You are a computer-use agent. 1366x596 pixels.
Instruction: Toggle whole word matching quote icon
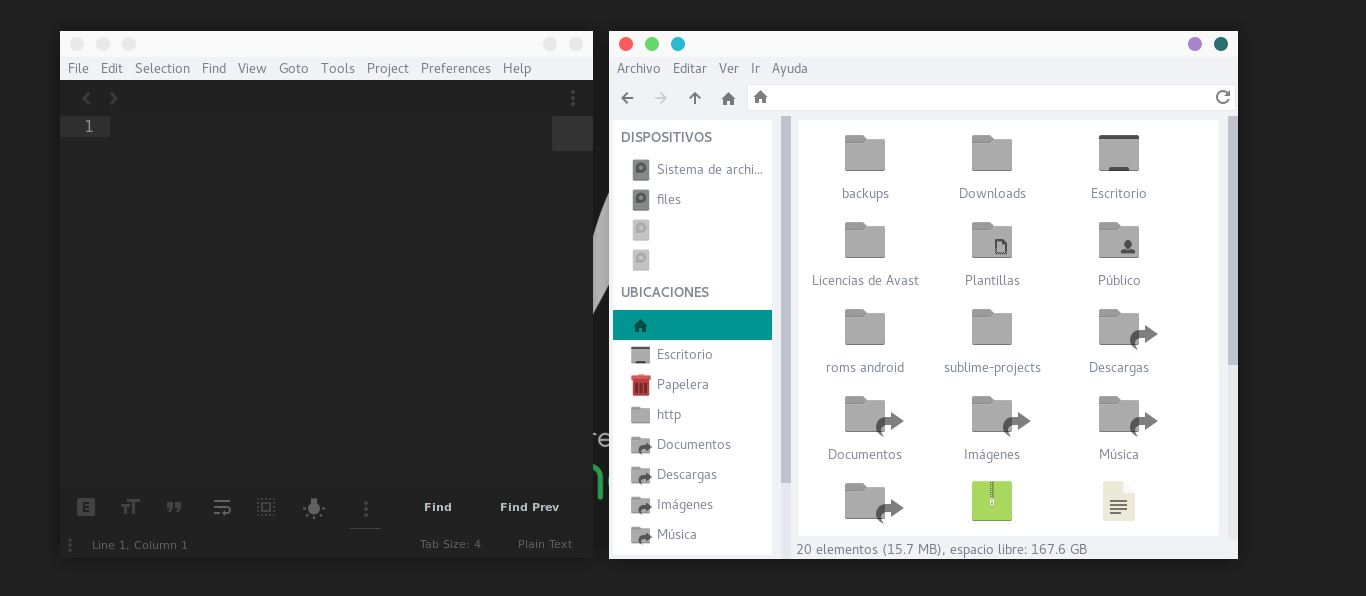coord(174,507)
